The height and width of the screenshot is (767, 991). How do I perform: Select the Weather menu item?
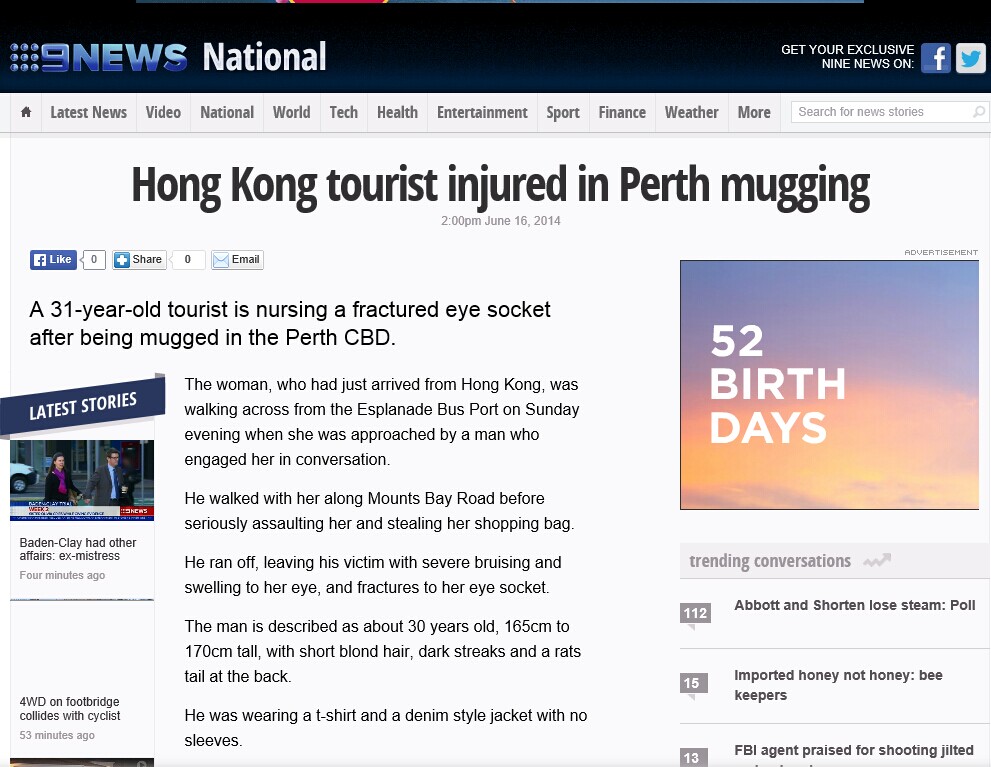pos(691,112)
